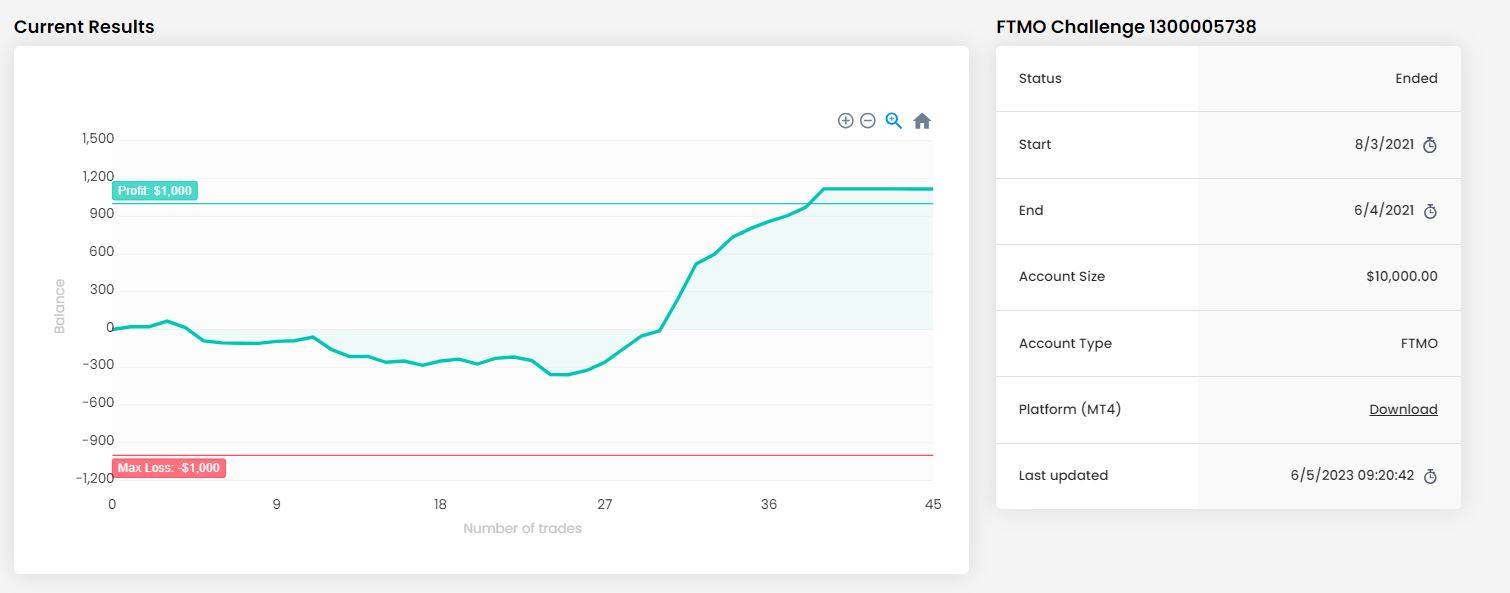Click the green Profit: $1,000 label
1510x593 pixels.
pos(155,191)
